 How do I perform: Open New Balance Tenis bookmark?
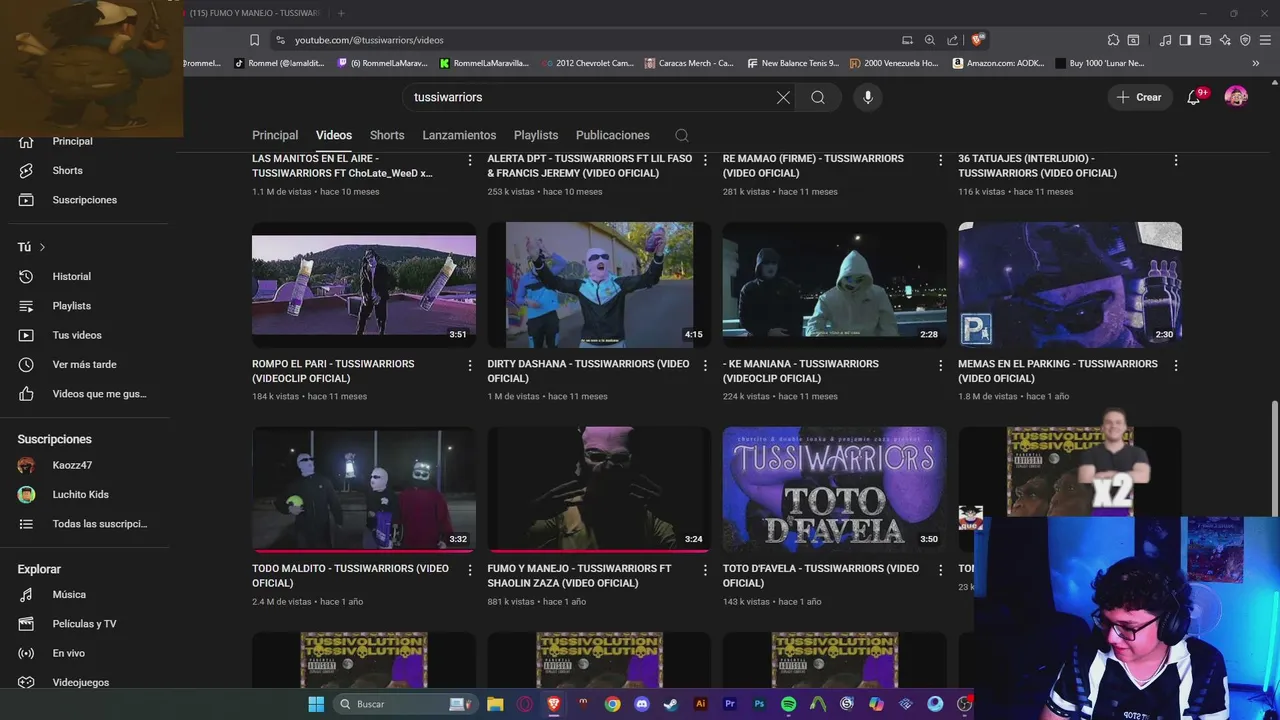point(793,63)
